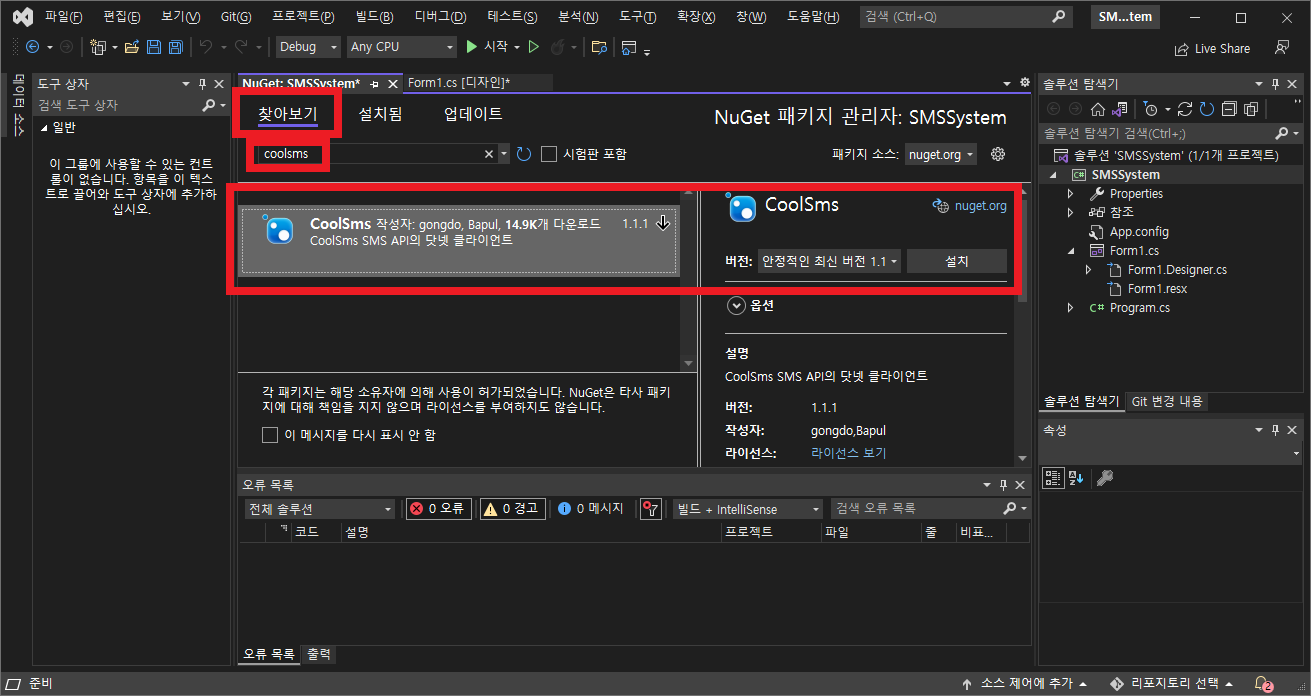Click the switch views icon in Solution Explorer
Viewport: 1311px width, 696px height.
point(1120,108)
